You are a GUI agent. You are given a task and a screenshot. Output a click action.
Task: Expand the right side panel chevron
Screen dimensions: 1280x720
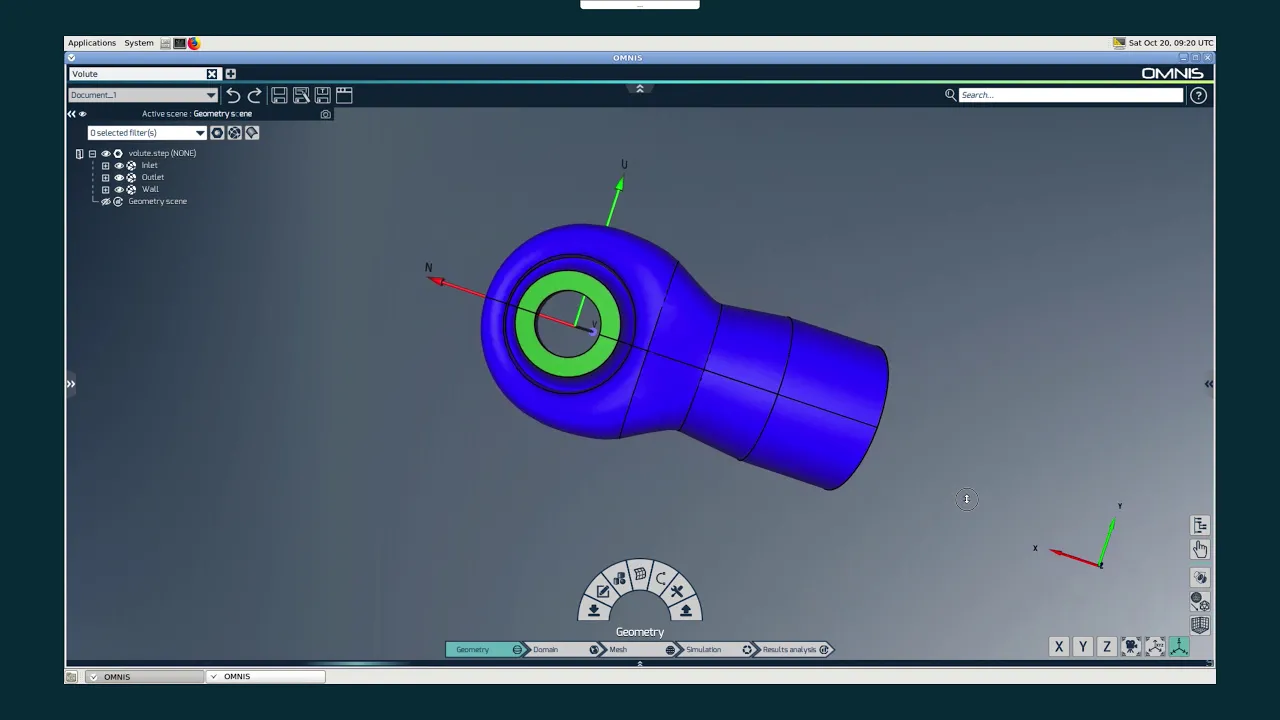(x=1208, y=384)
